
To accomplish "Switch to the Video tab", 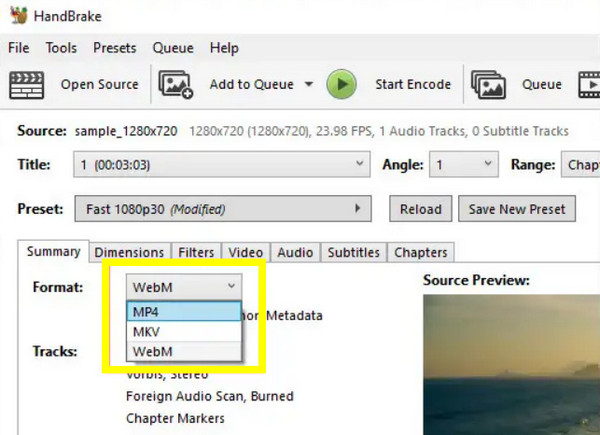I will (246, 253).
